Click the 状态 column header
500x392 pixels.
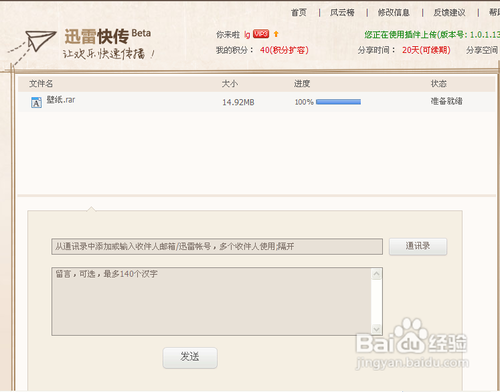pos(439,83)
